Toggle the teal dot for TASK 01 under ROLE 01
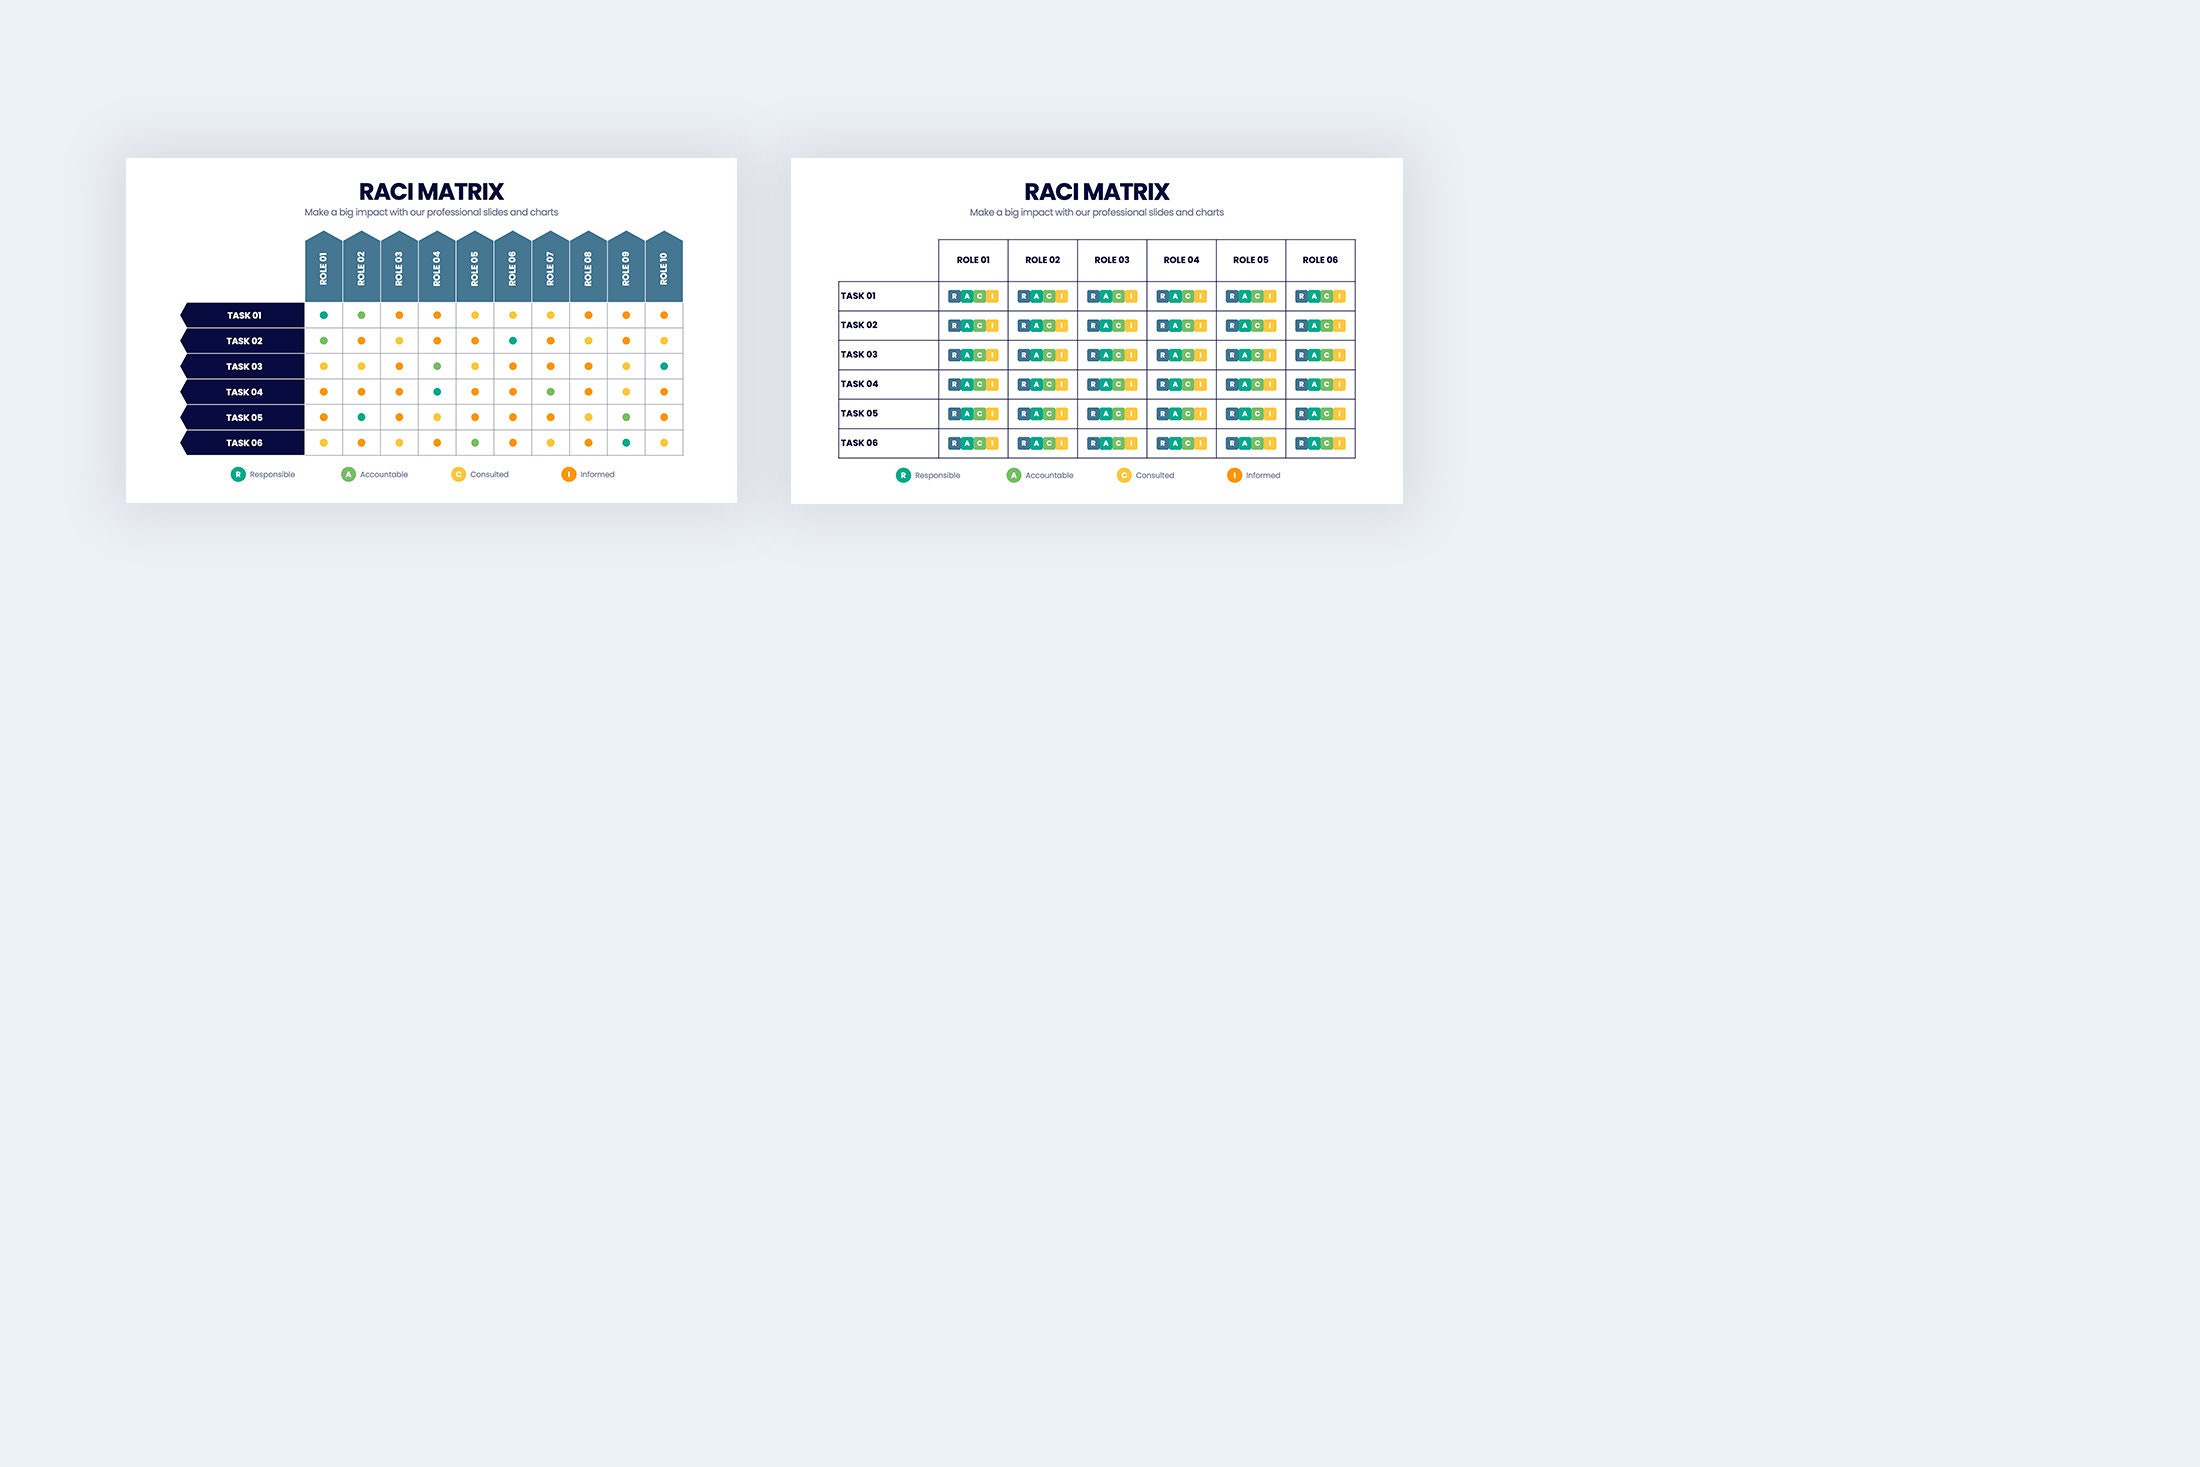This screenshot has height=1467, width=2200. pos(323,316)
